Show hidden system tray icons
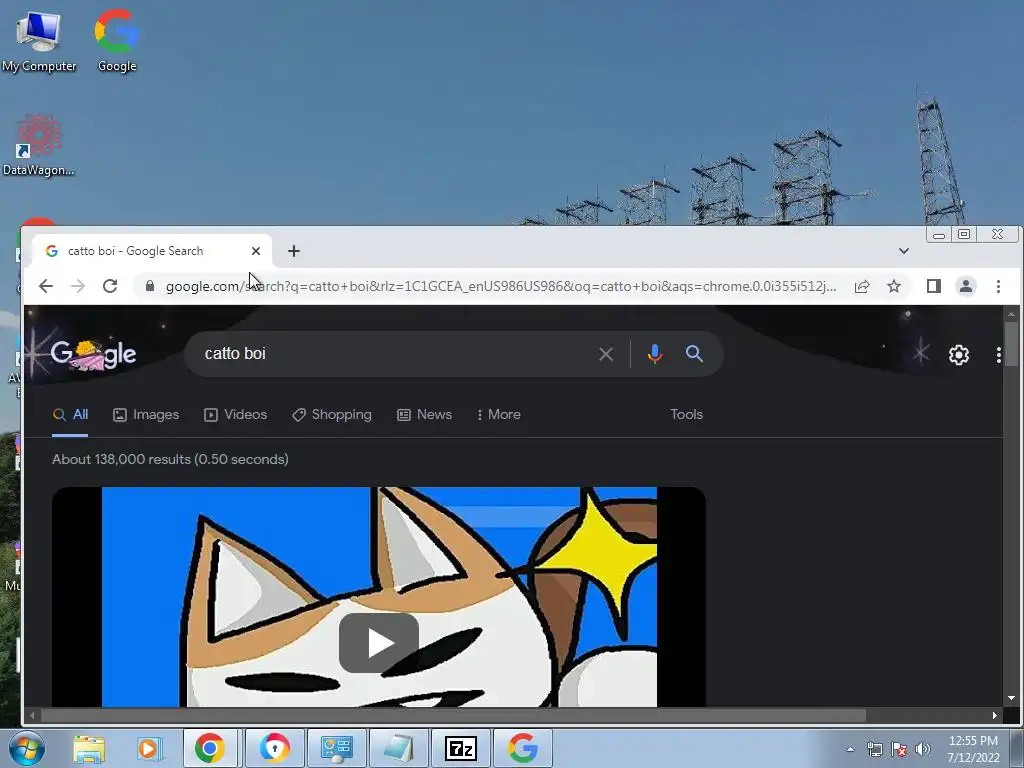Image resolution: width=1024 pixels, height=768 pixels. pos(850,749)
